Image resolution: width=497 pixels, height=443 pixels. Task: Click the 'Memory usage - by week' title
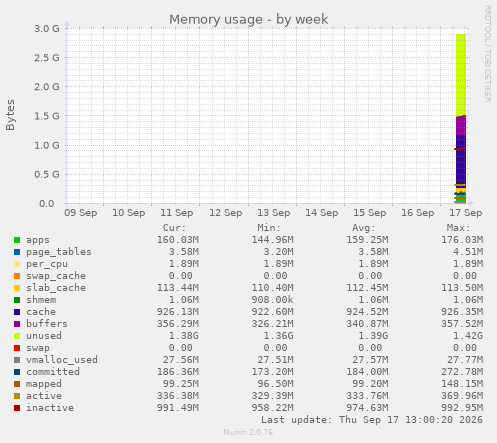pos(249,19)
